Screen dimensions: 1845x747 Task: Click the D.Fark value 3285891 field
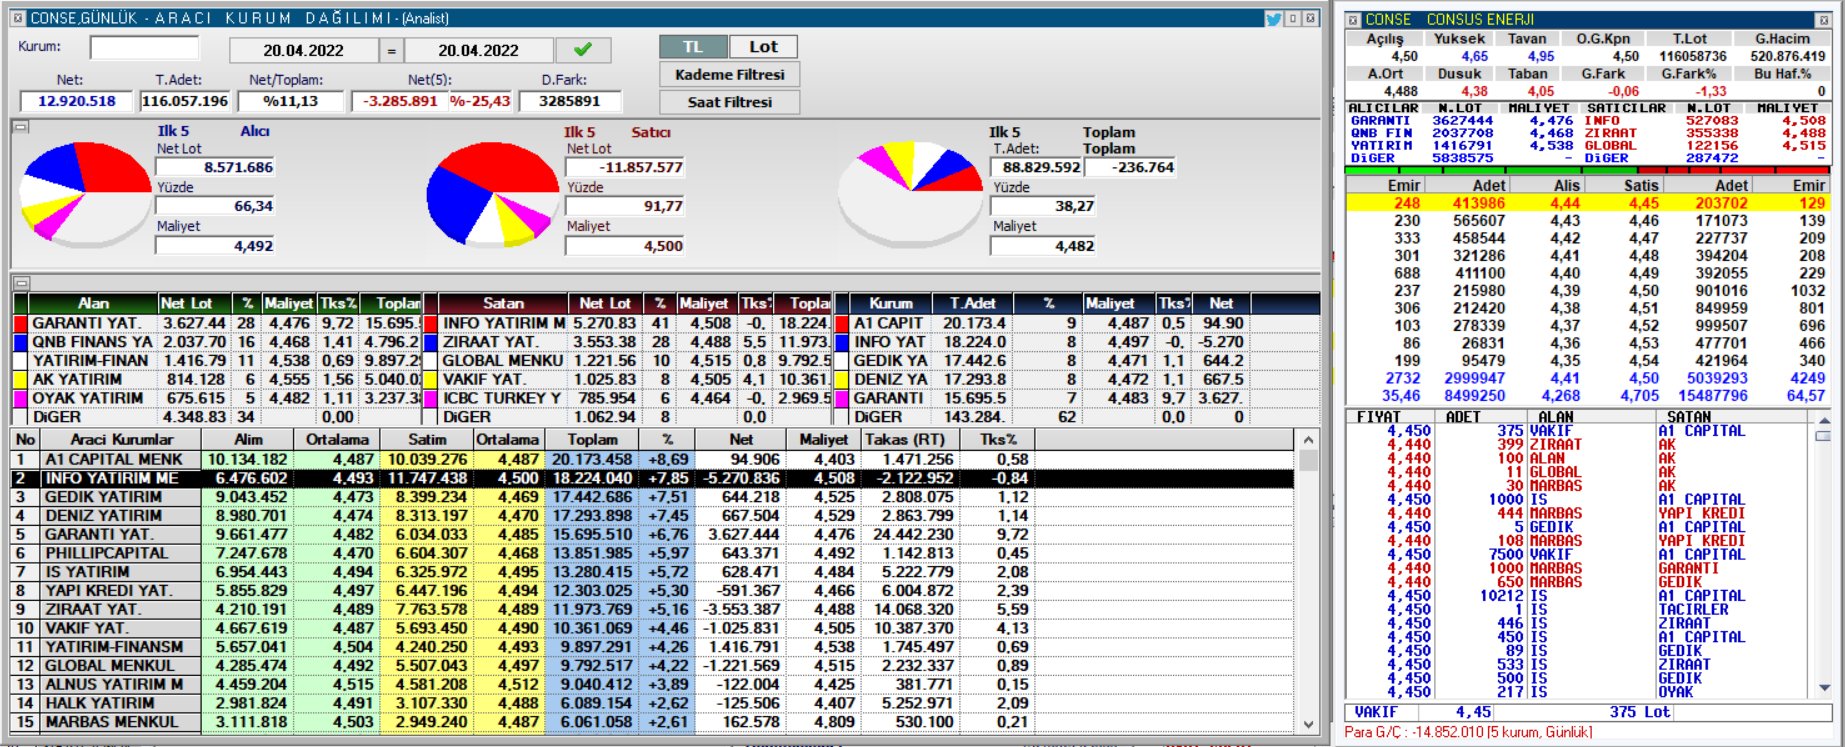[x=569, y=101]
